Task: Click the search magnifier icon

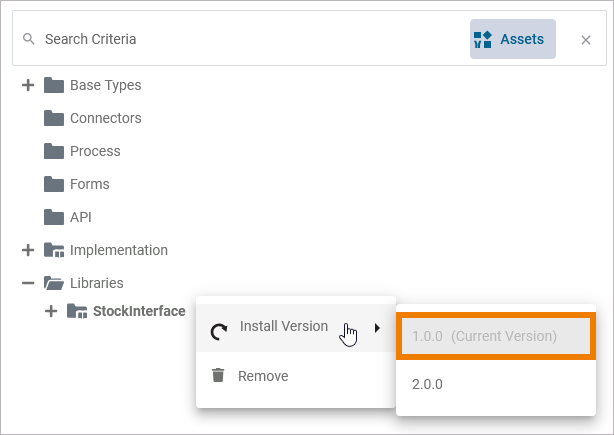Action: pos(28,40)
